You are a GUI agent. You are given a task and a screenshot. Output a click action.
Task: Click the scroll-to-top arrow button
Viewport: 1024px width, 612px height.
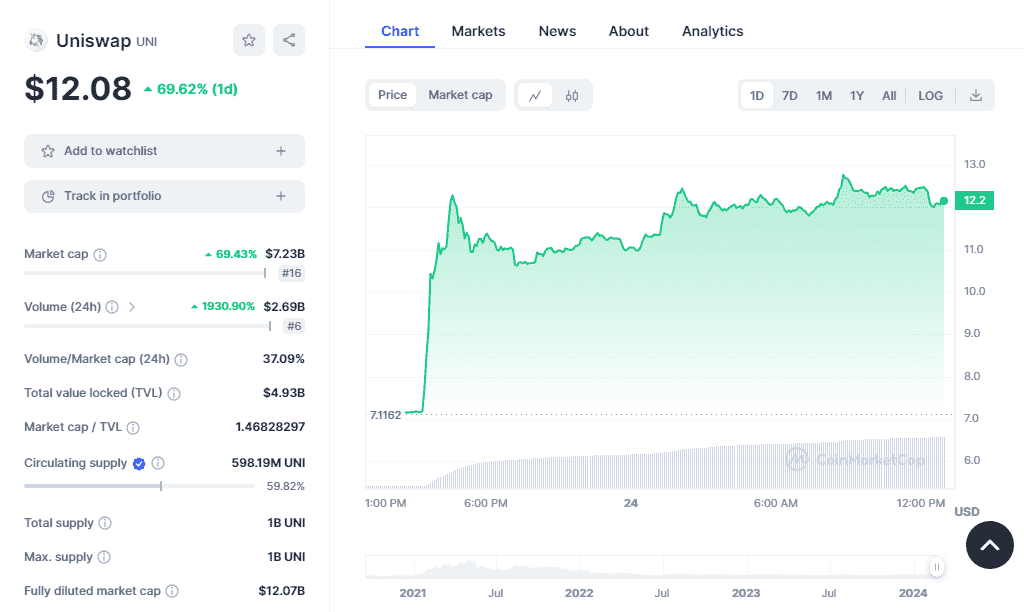click(989, 545)
